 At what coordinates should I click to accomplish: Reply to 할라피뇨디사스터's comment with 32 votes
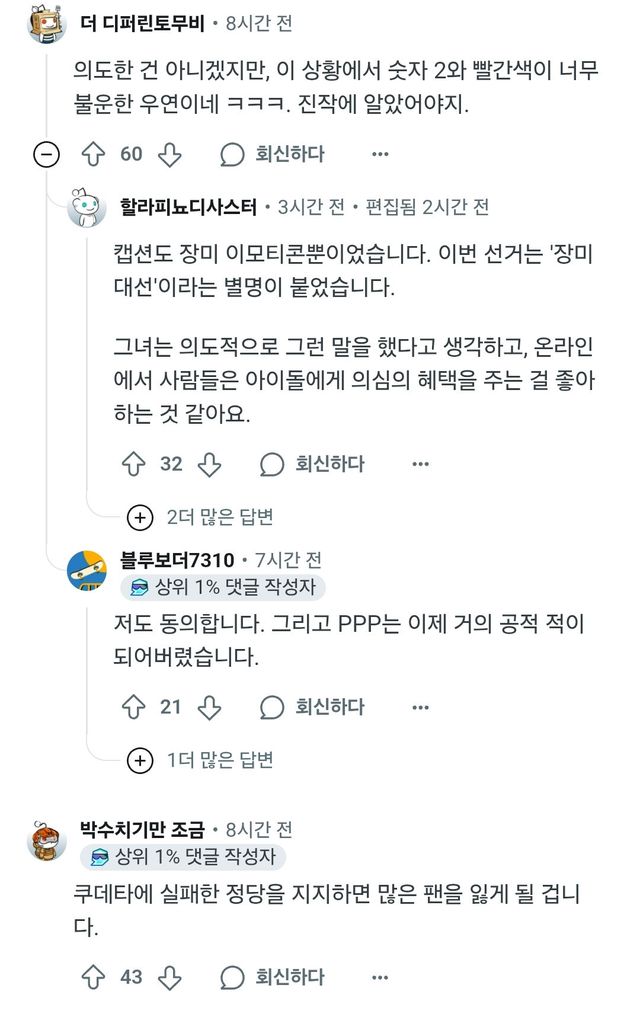(x=312, y=464)
